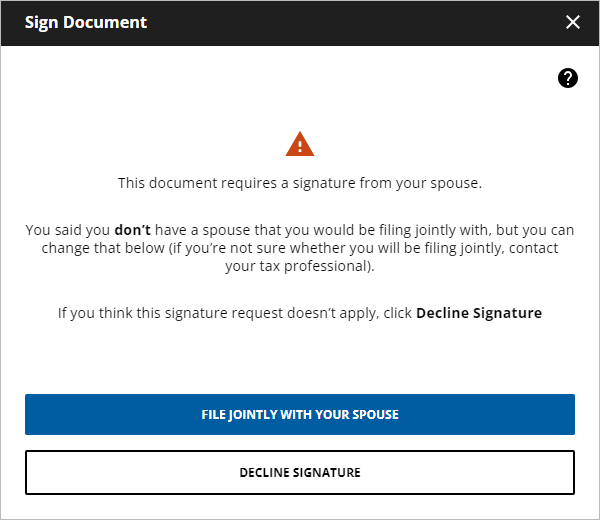Open help with the question mark icon

568,78
